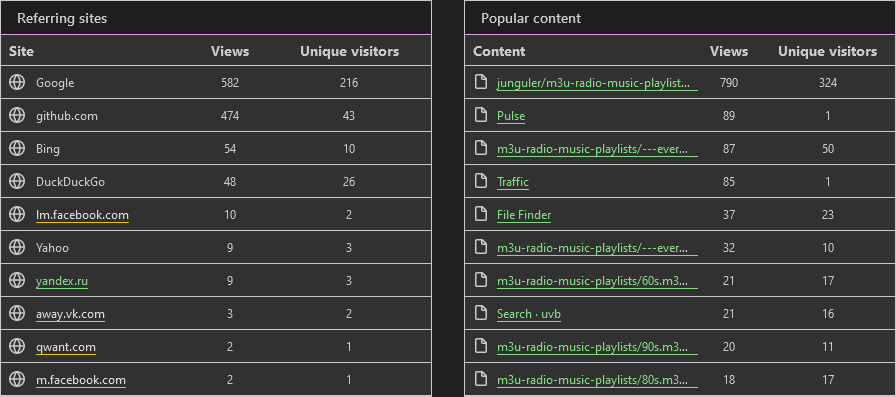Open the Traffic content link

tap(513, 182)
